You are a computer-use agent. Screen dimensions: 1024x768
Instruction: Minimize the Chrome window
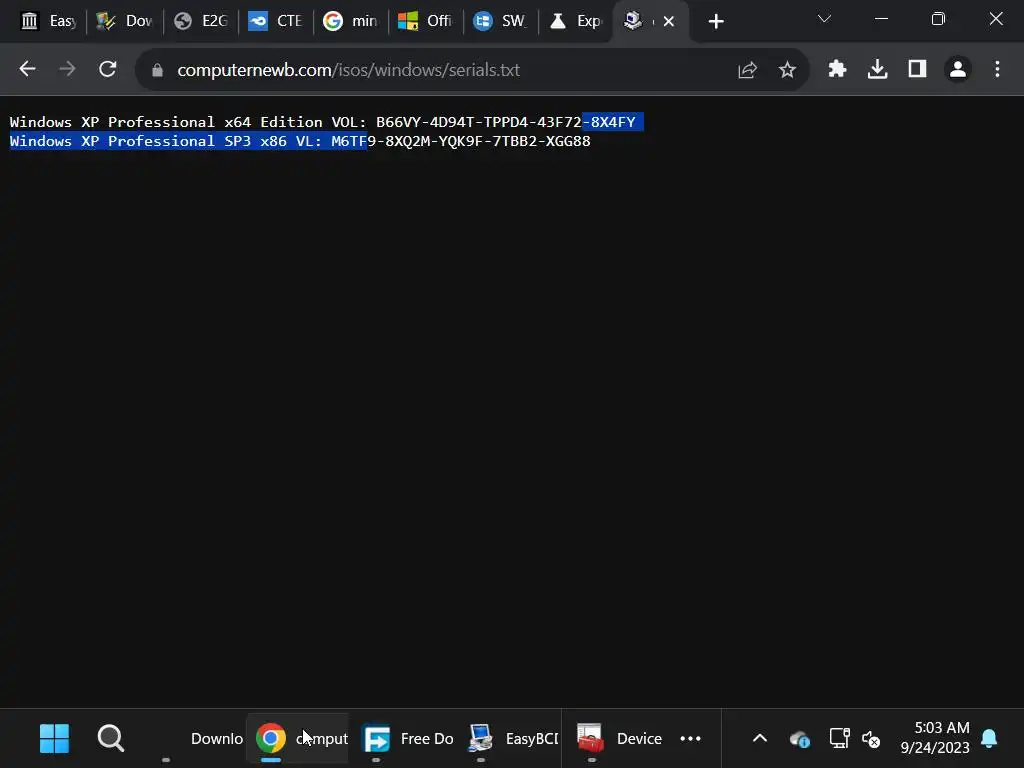(x=881, y=20)
